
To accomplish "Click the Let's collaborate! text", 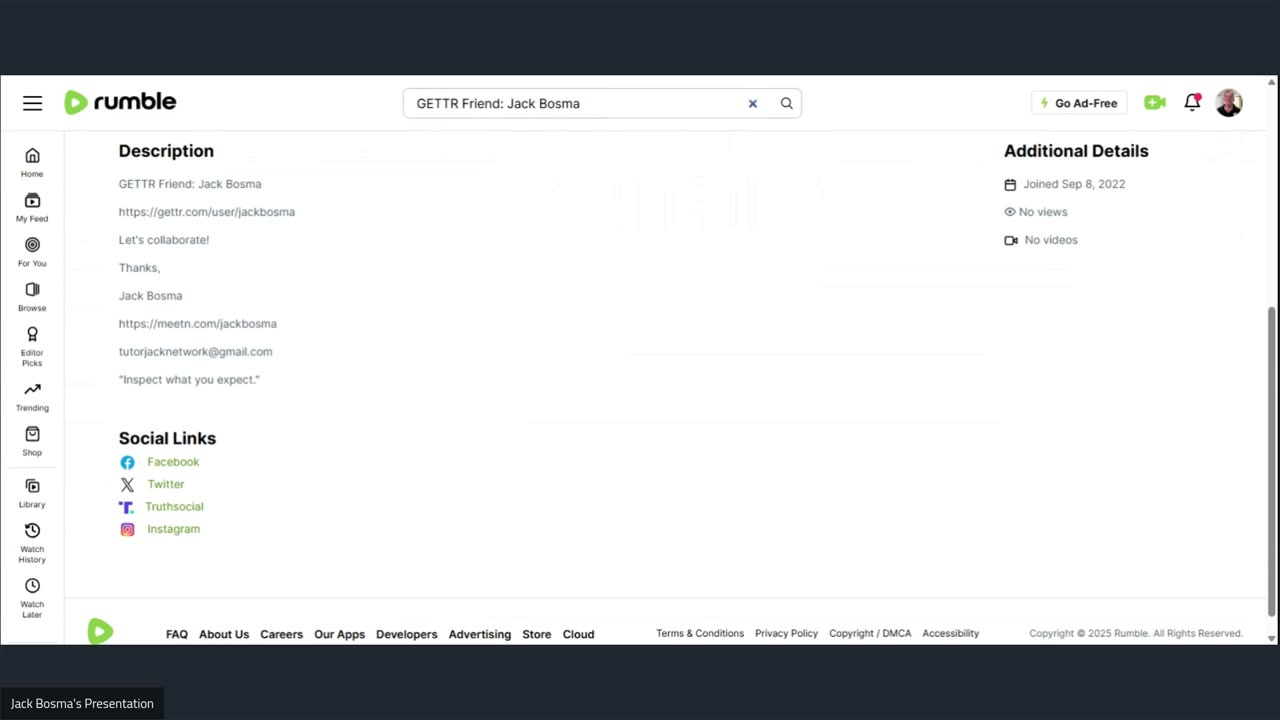I will [x=164, y=240].
